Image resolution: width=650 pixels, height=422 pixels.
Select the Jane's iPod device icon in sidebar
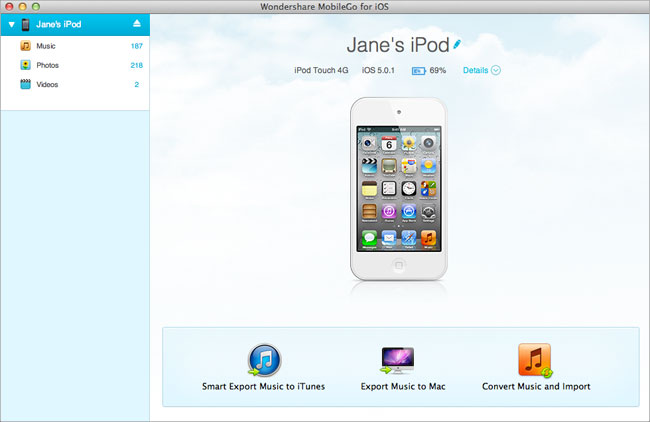tap(26, 24)
